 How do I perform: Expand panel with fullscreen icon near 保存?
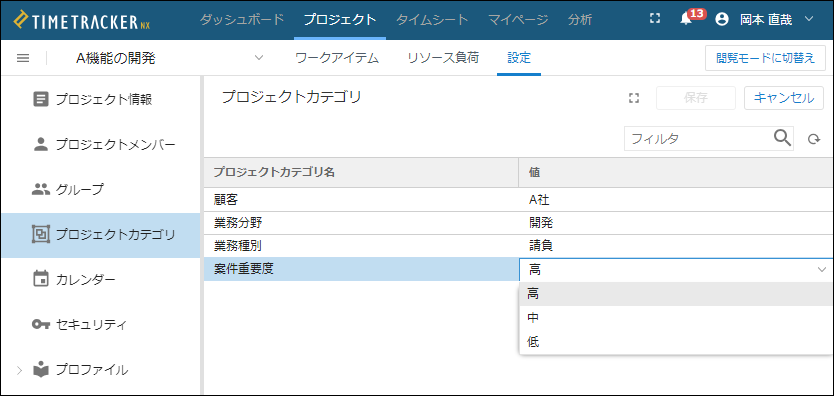tap(633, 98)
